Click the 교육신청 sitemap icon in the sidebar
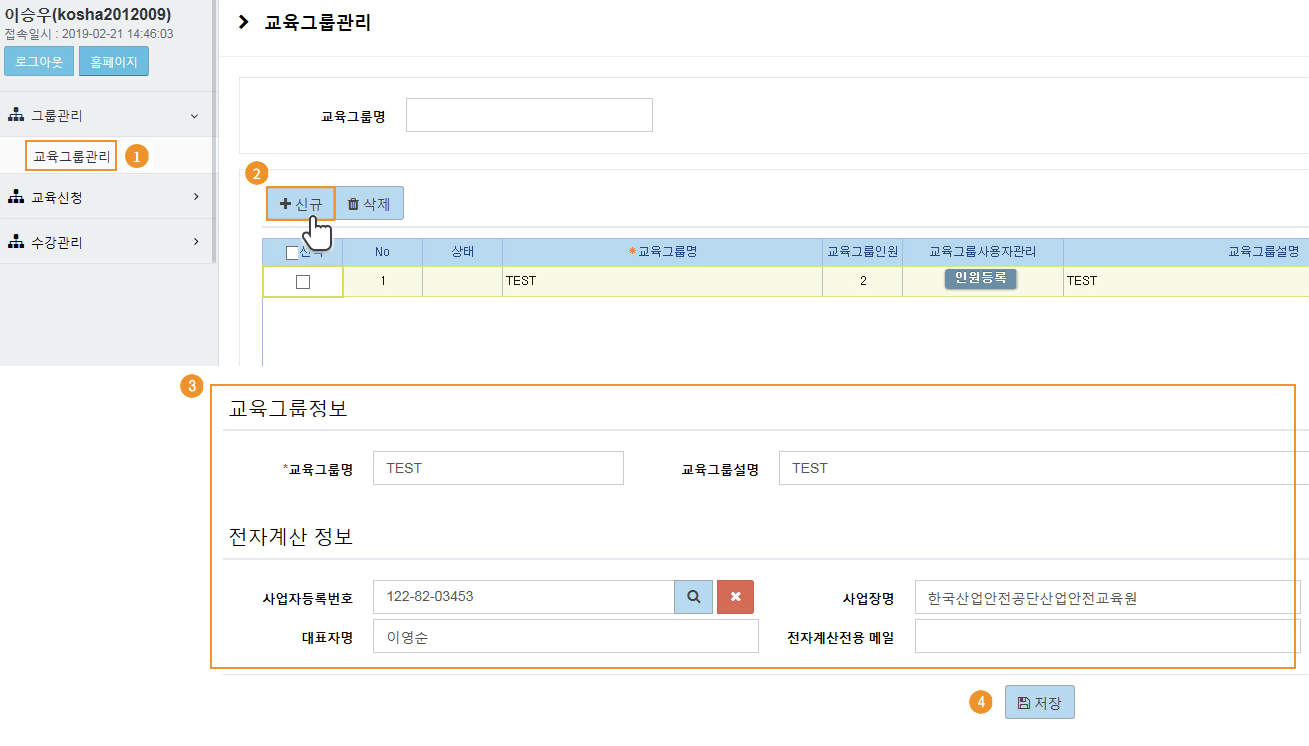 tap(16, 197)
